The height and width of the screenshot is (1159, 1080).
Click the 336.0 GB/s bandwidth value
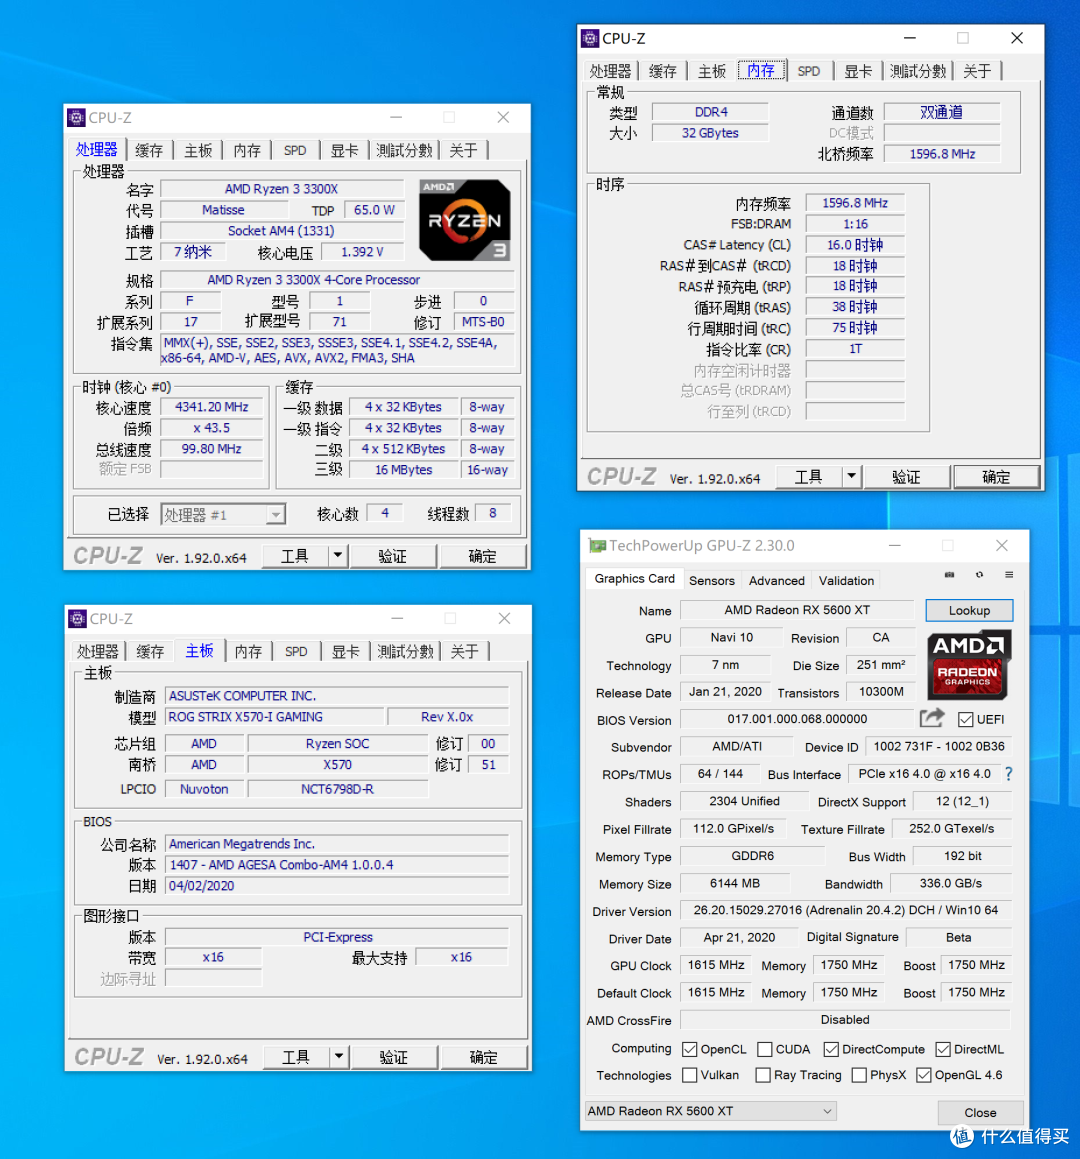951,883
